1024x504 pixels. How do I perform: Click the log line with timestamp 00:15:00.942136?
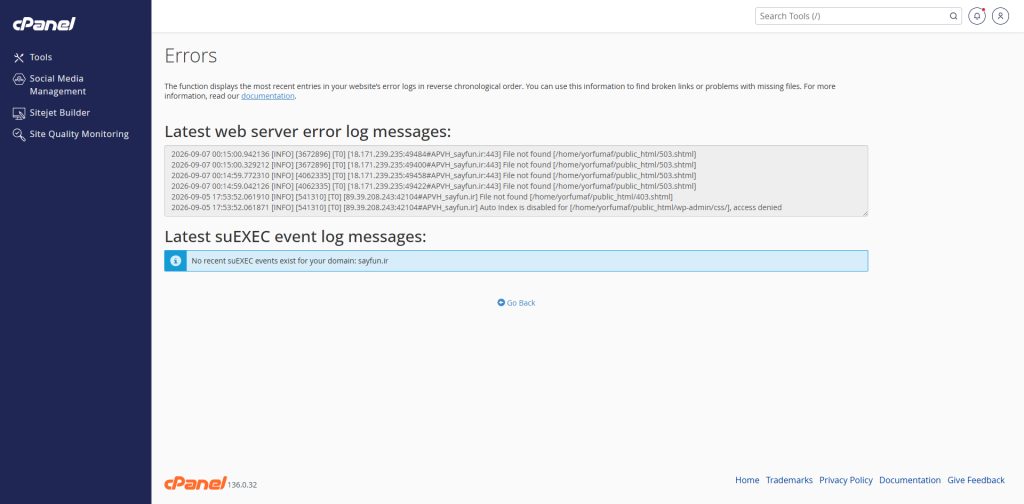433,154
